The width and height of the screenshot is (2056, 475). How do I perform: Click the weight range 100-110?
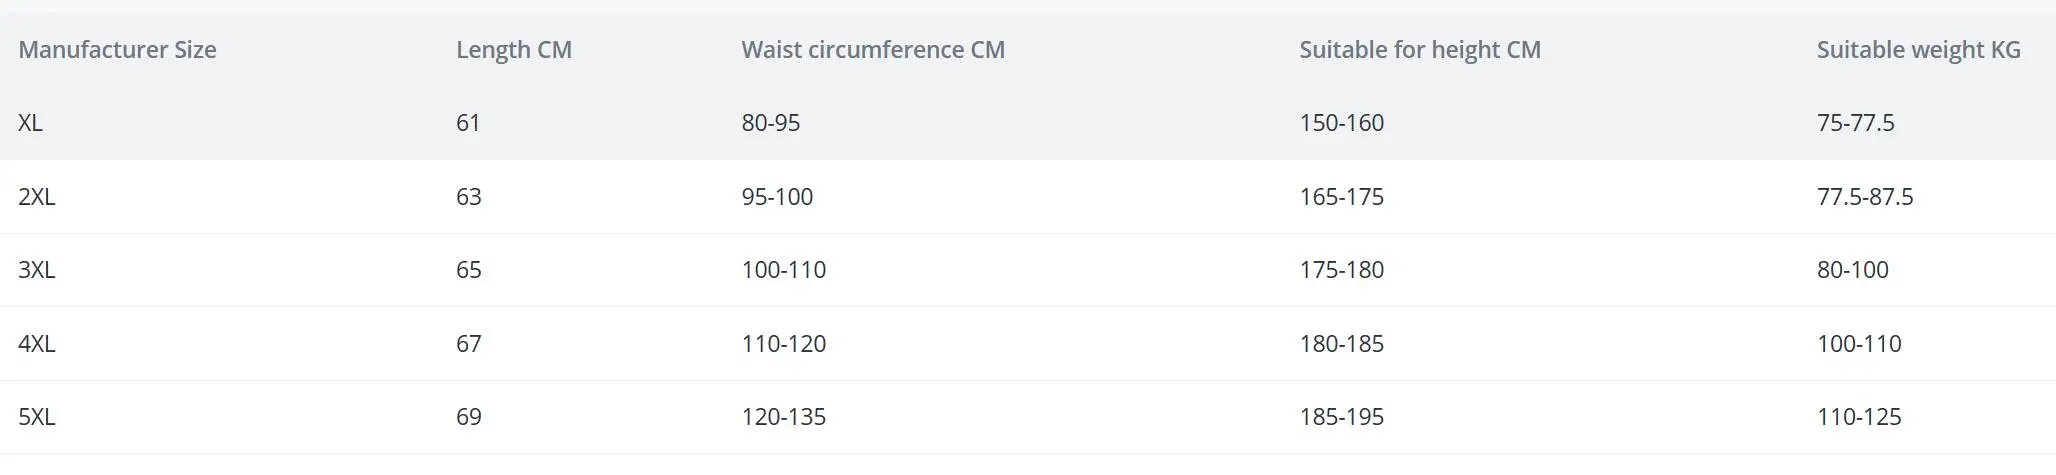(x=1858, y=344)
